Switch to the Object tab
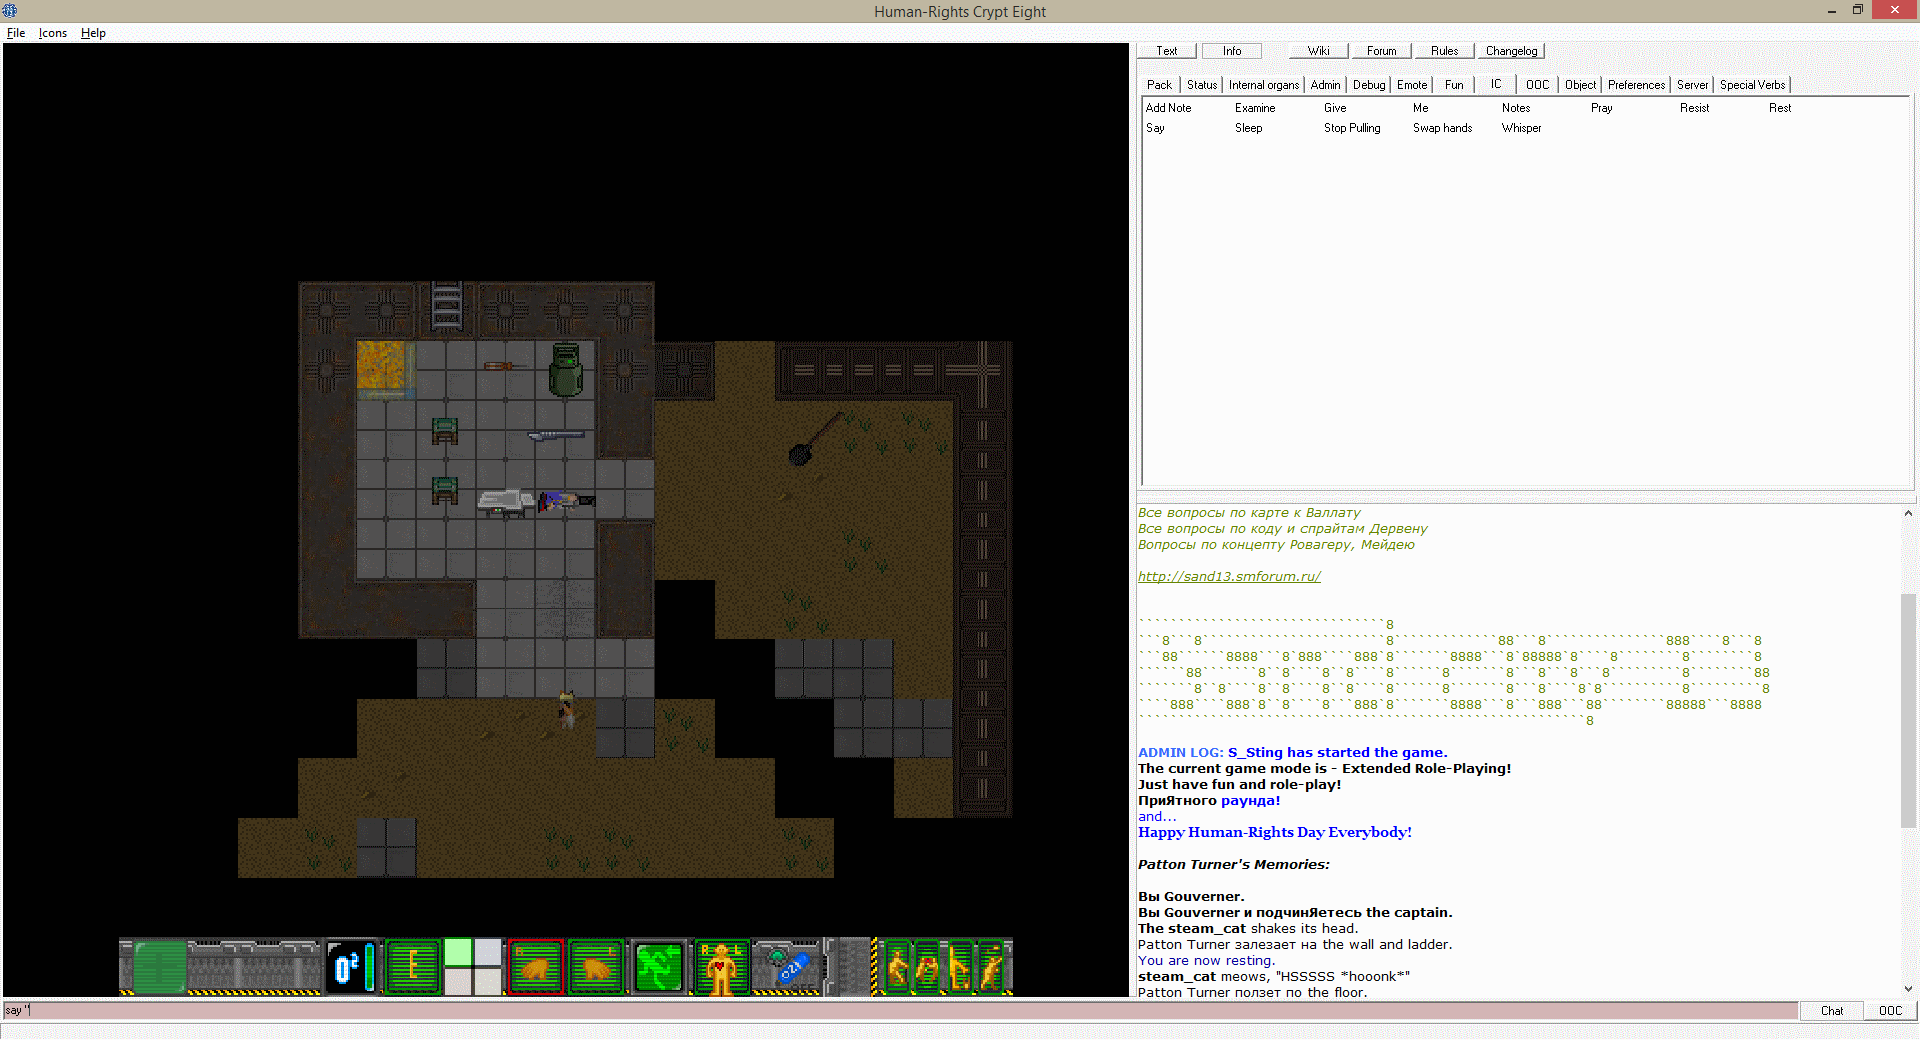This screenshot has width=1920, height=1040. 1580,85
